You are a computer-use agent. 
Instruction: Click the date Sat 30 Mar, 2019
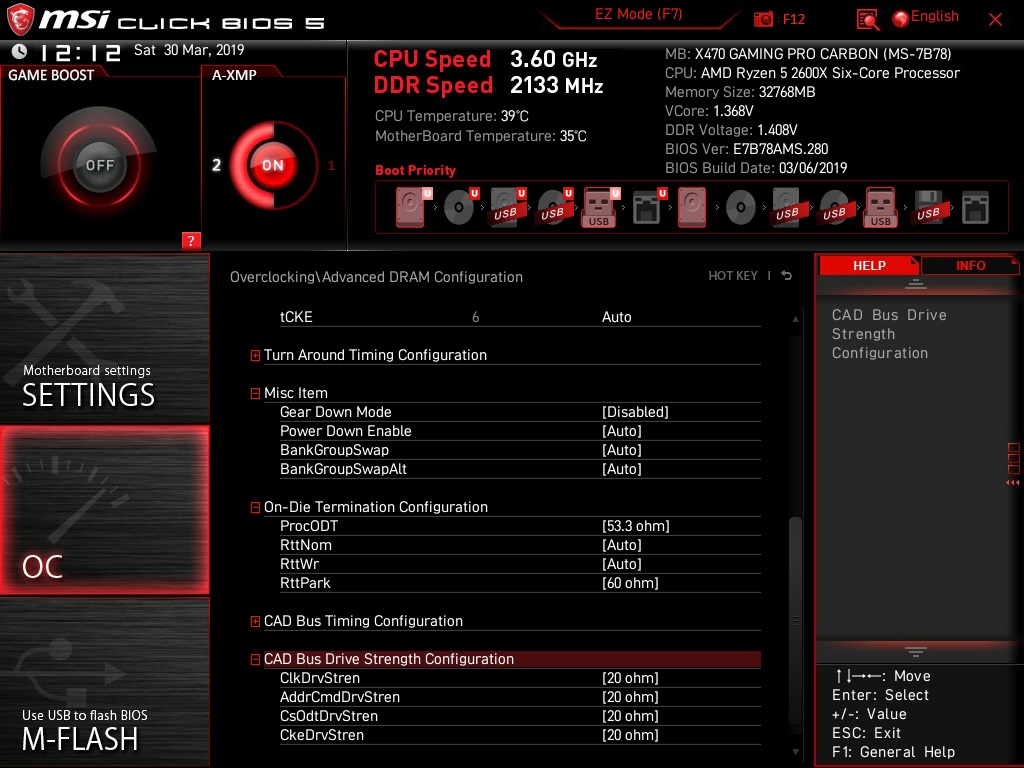(189, 50)
